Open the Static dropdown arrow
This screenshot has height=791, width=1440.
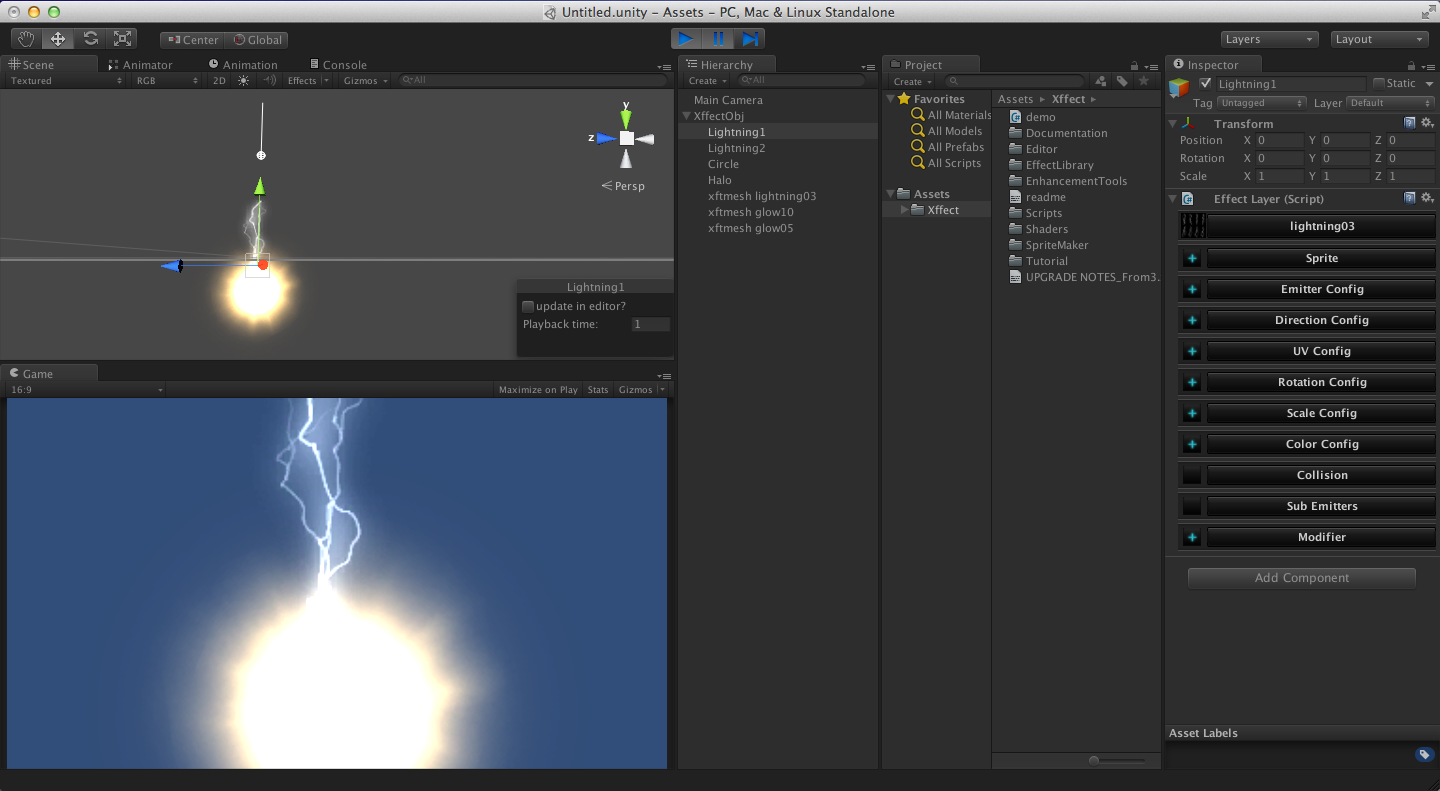click(x=1427, y=84)
